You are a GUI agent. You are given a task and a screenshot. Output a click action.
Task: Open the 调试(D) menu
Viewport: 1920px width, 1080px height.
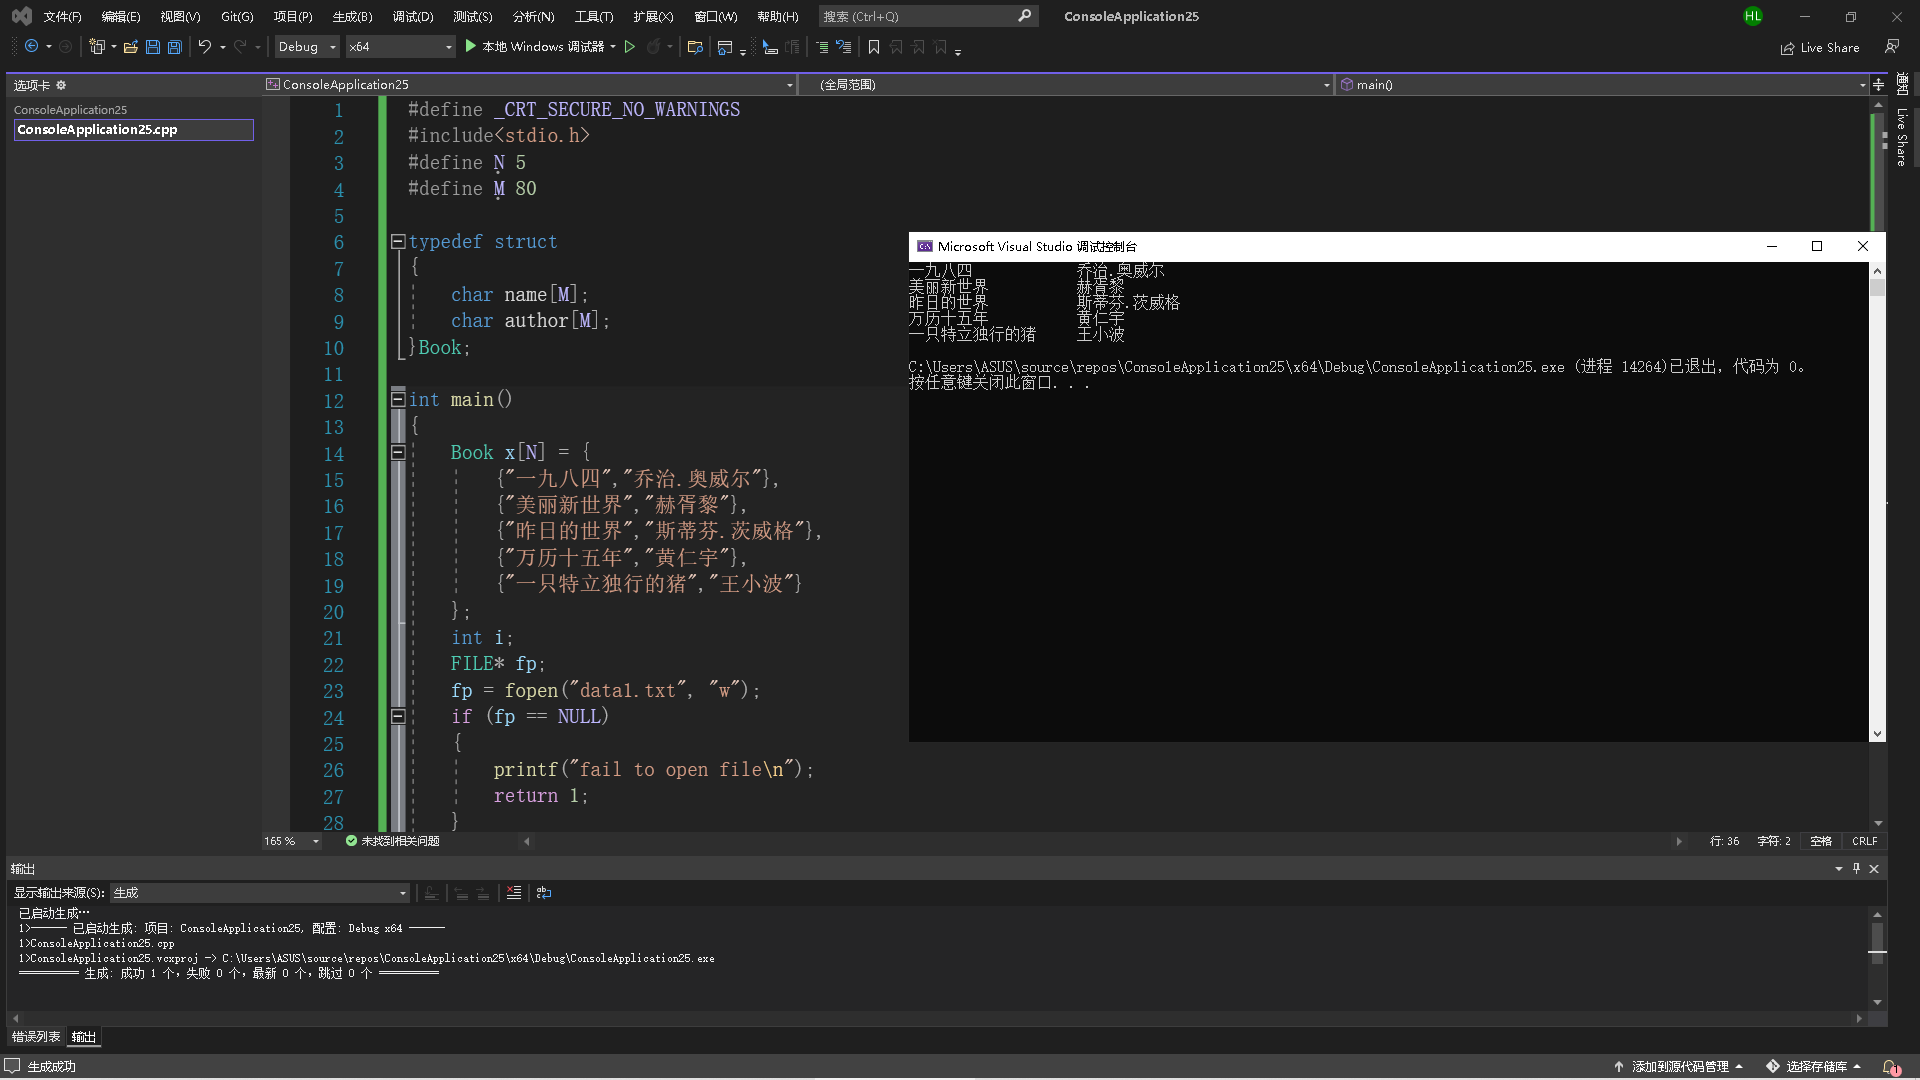coord(412,16)
